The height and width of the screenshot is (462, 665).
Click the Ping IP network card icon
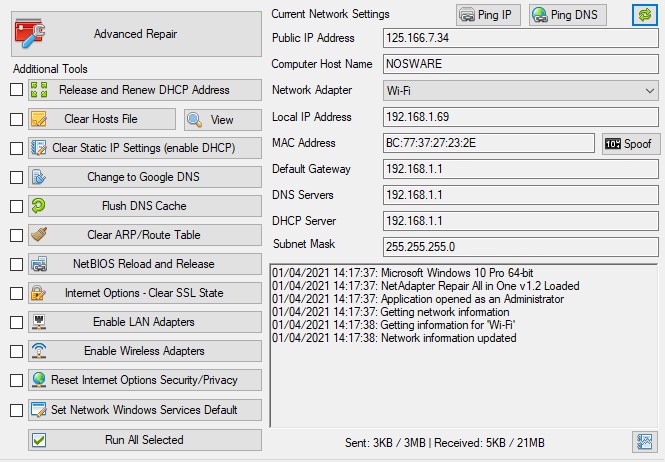[467, 15]
